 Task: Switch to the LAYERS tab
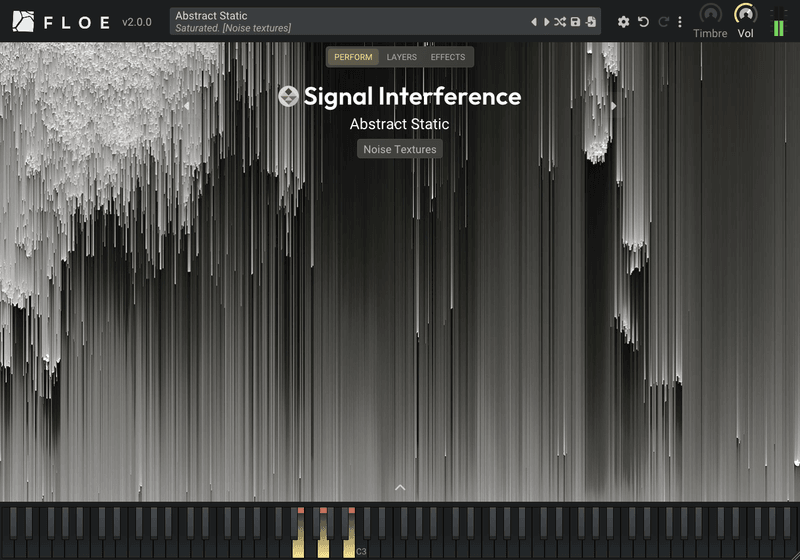pyautogui.click(x=402, y=57)
